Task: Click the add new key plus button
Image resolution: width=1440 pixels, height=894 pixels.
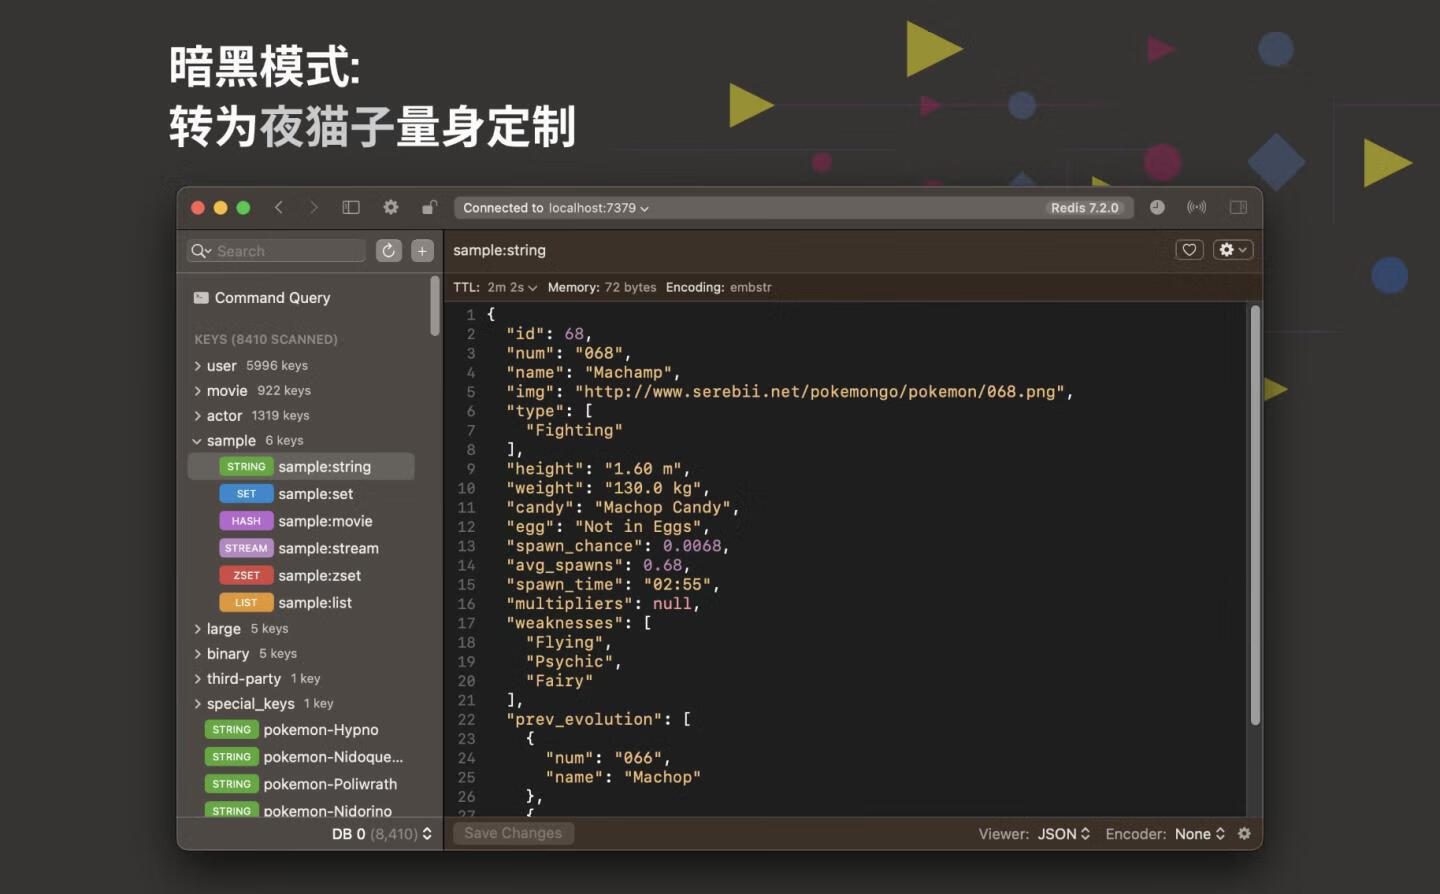Action: (422, 251)
